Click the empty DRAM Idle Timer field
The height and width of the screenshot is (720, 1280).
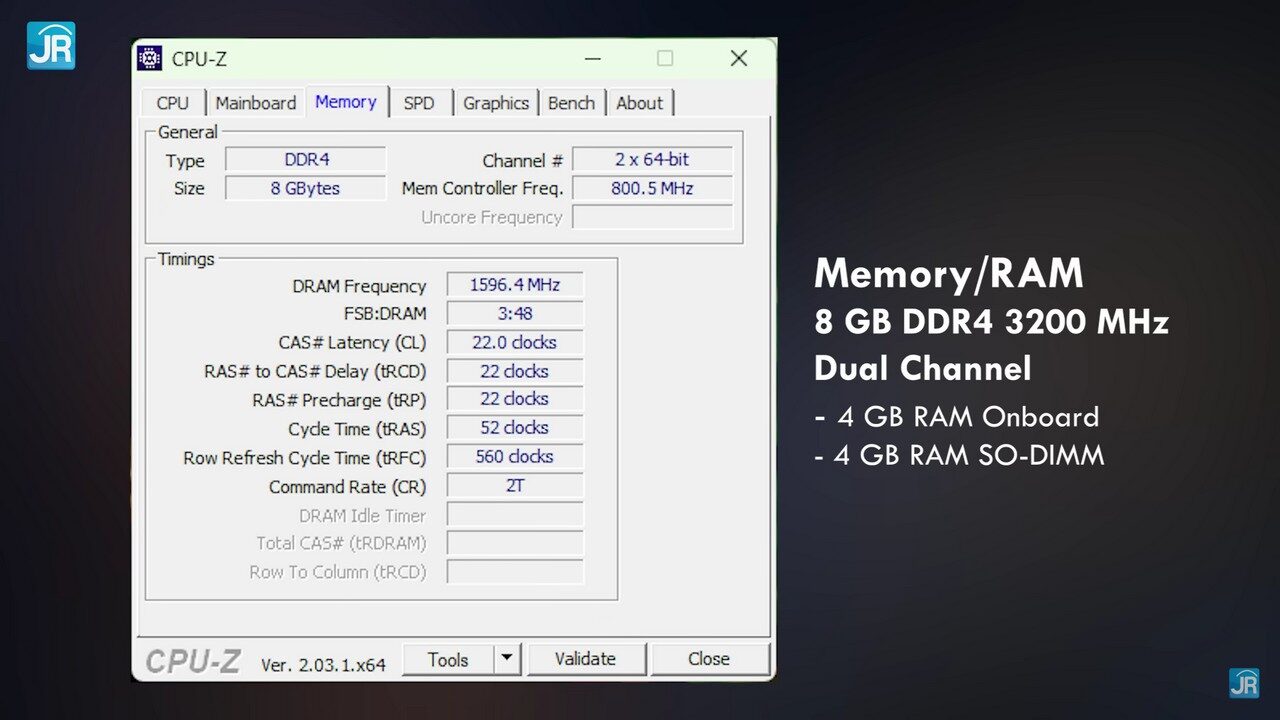(515, 515)
